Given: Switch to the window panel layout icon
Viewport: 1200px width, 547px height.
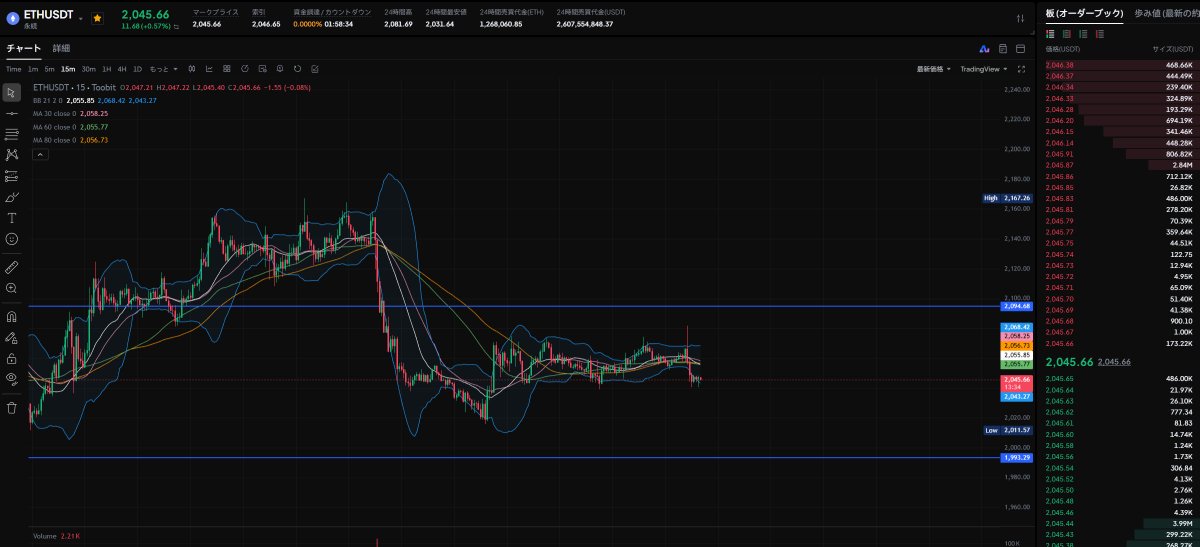Looking at the screenshot, I should click(x=1020, y=48).
